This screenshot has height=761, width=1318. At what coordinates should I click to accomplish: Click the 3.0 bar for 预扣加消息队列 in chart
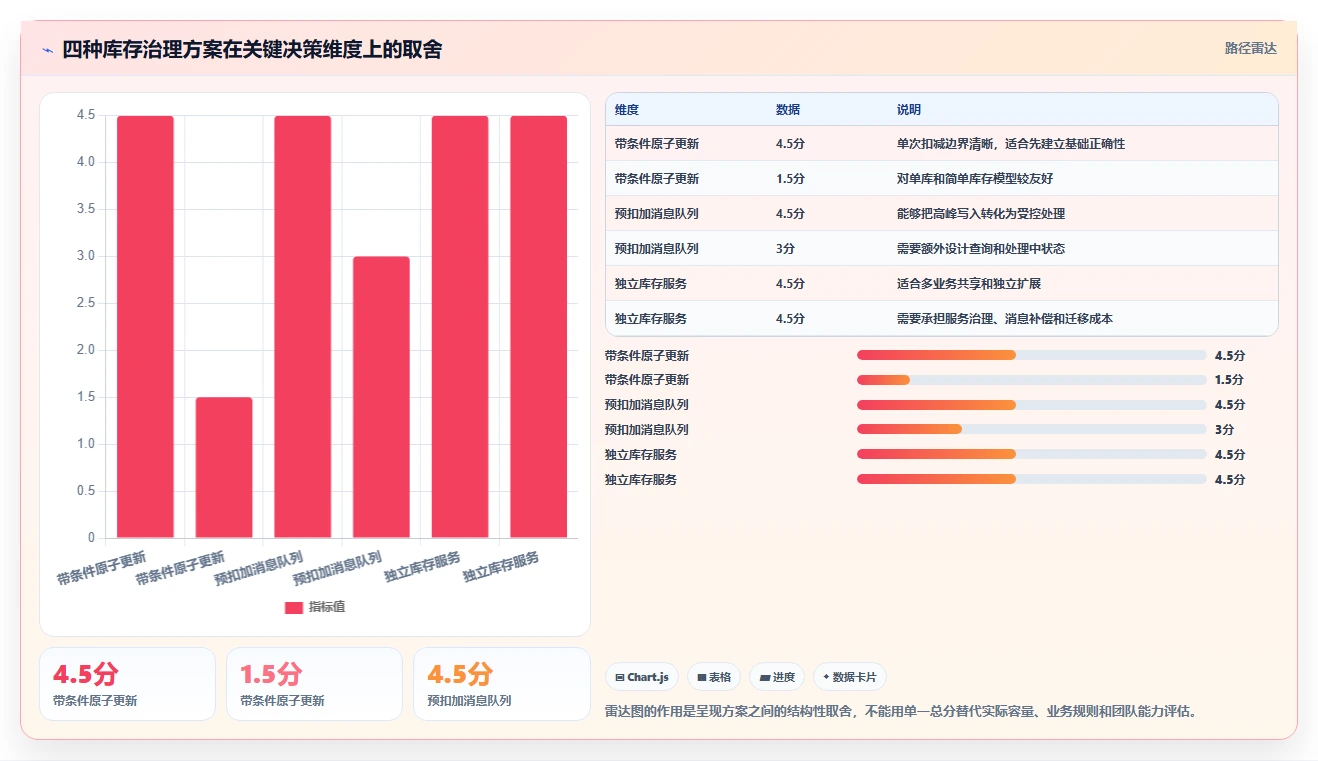(x=381, y=397)
